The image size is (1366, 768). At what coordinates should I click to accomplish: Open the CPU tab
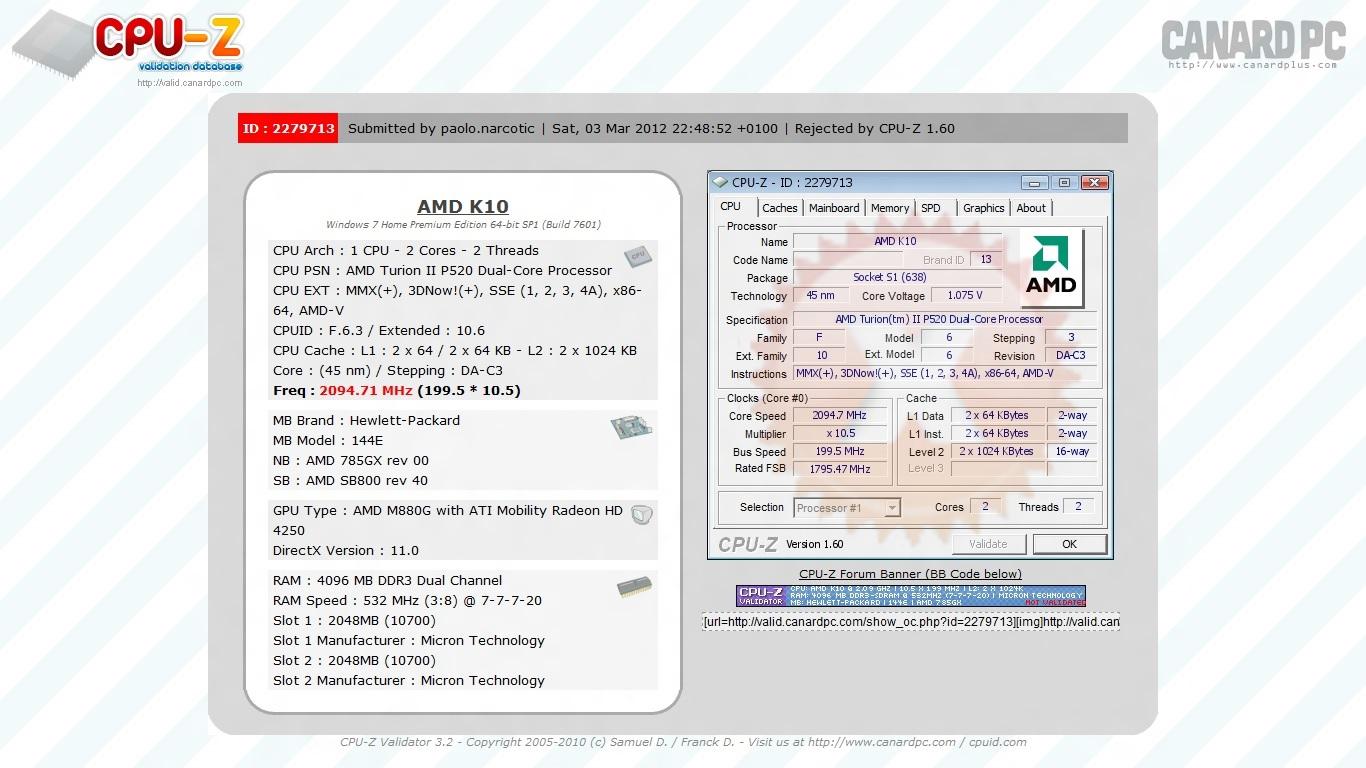click(731, 207)
